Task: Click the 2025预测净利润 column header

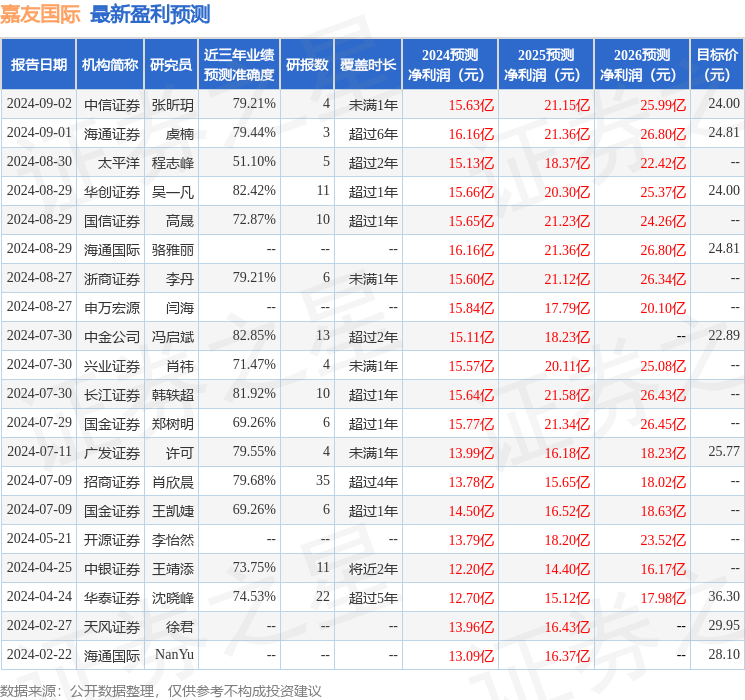Action: point(546,64)
